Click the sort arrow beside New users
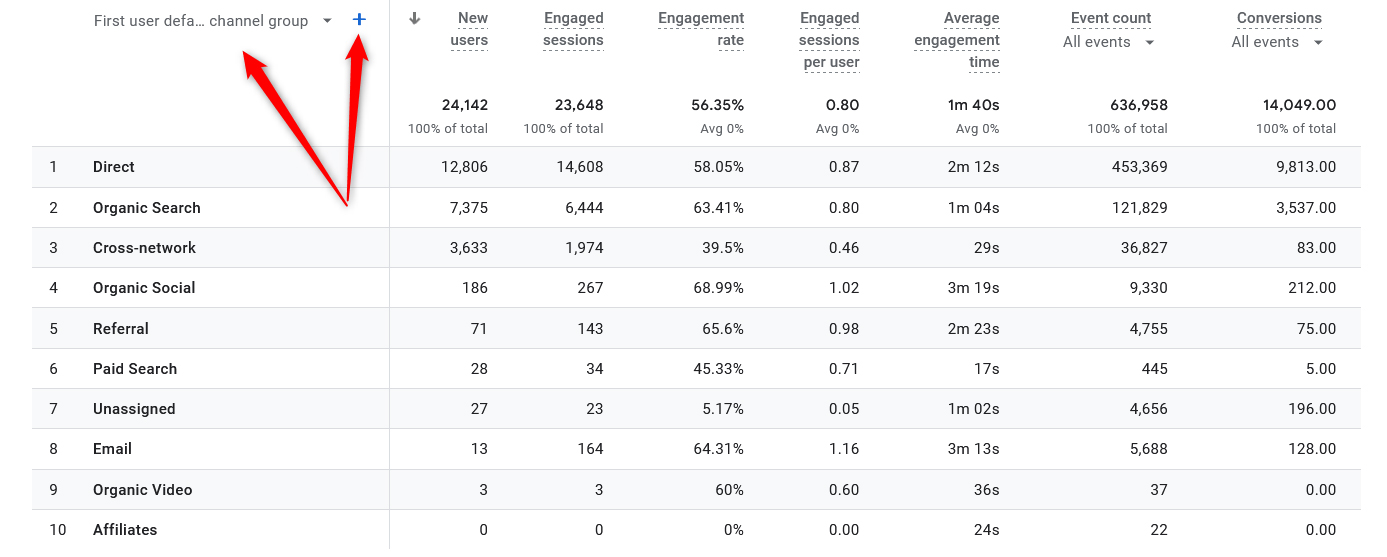Screen dimensions: 1387x557 pyautogui.click(x=415, y=19)
